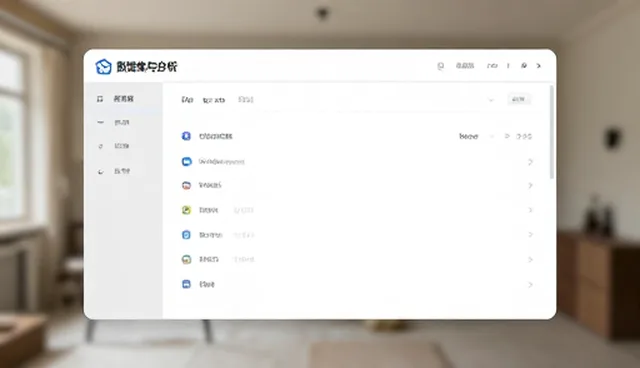640x368 pixels.
Task: Click the grey secondary text in the fourth row
Action: click(244, 210)
